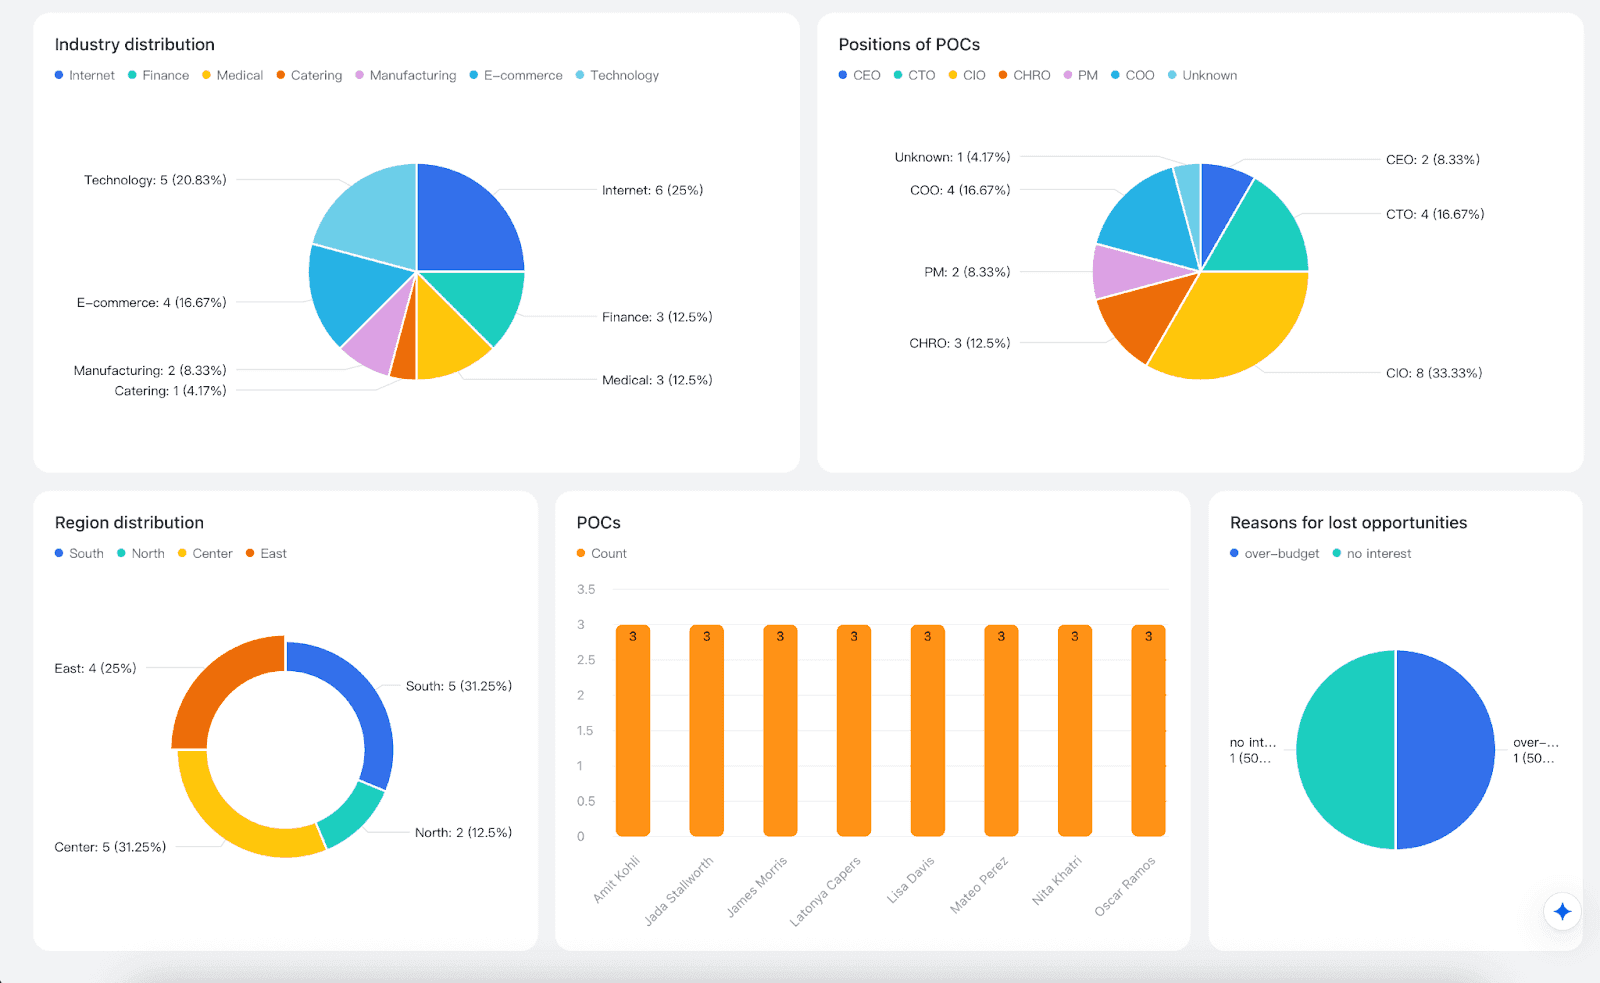Click the 'Unknown: 1 (4.17%)' label
1600x983 pixels.
coord(952,157)
